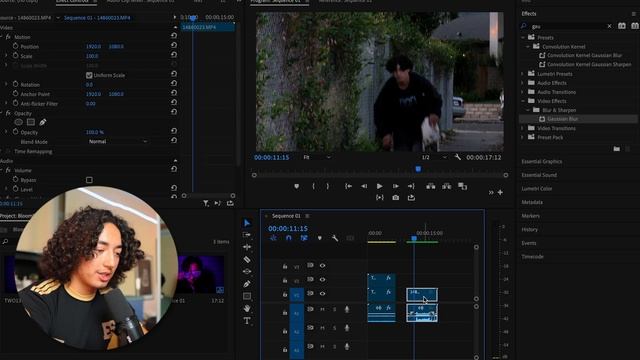Select the Type tool
Viewport: 640px width, 360px height.
(247, 321)
